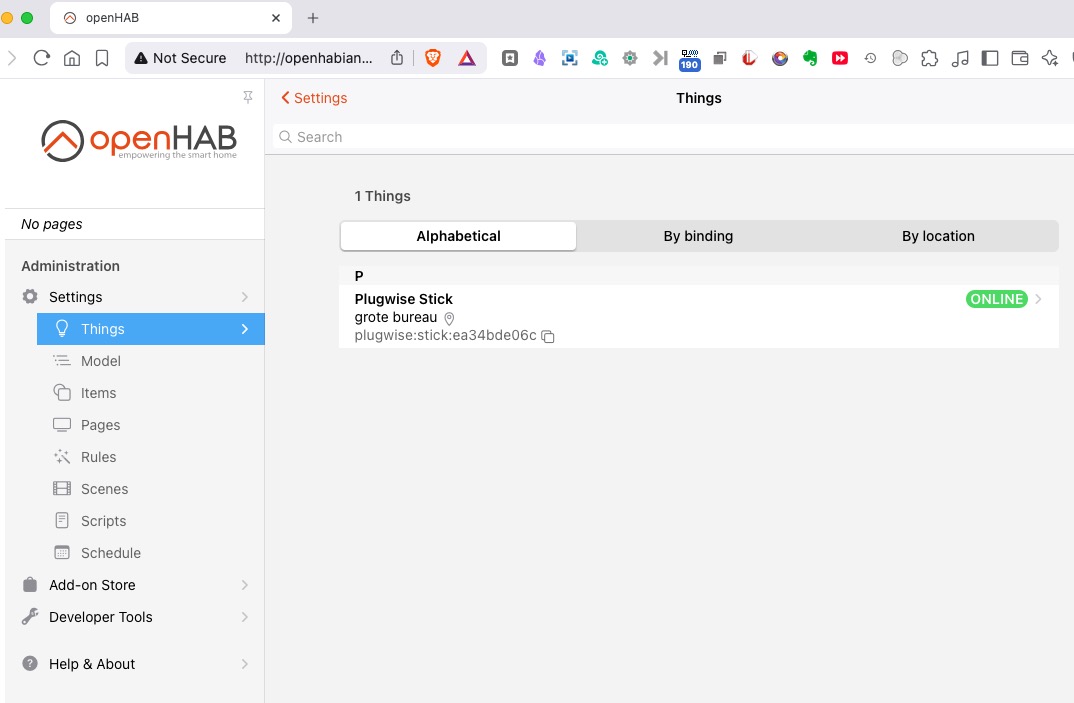This screenshot has height=703, width=1074.
Task: Open Scripts in the sidebar
Action: click(151, 521)
